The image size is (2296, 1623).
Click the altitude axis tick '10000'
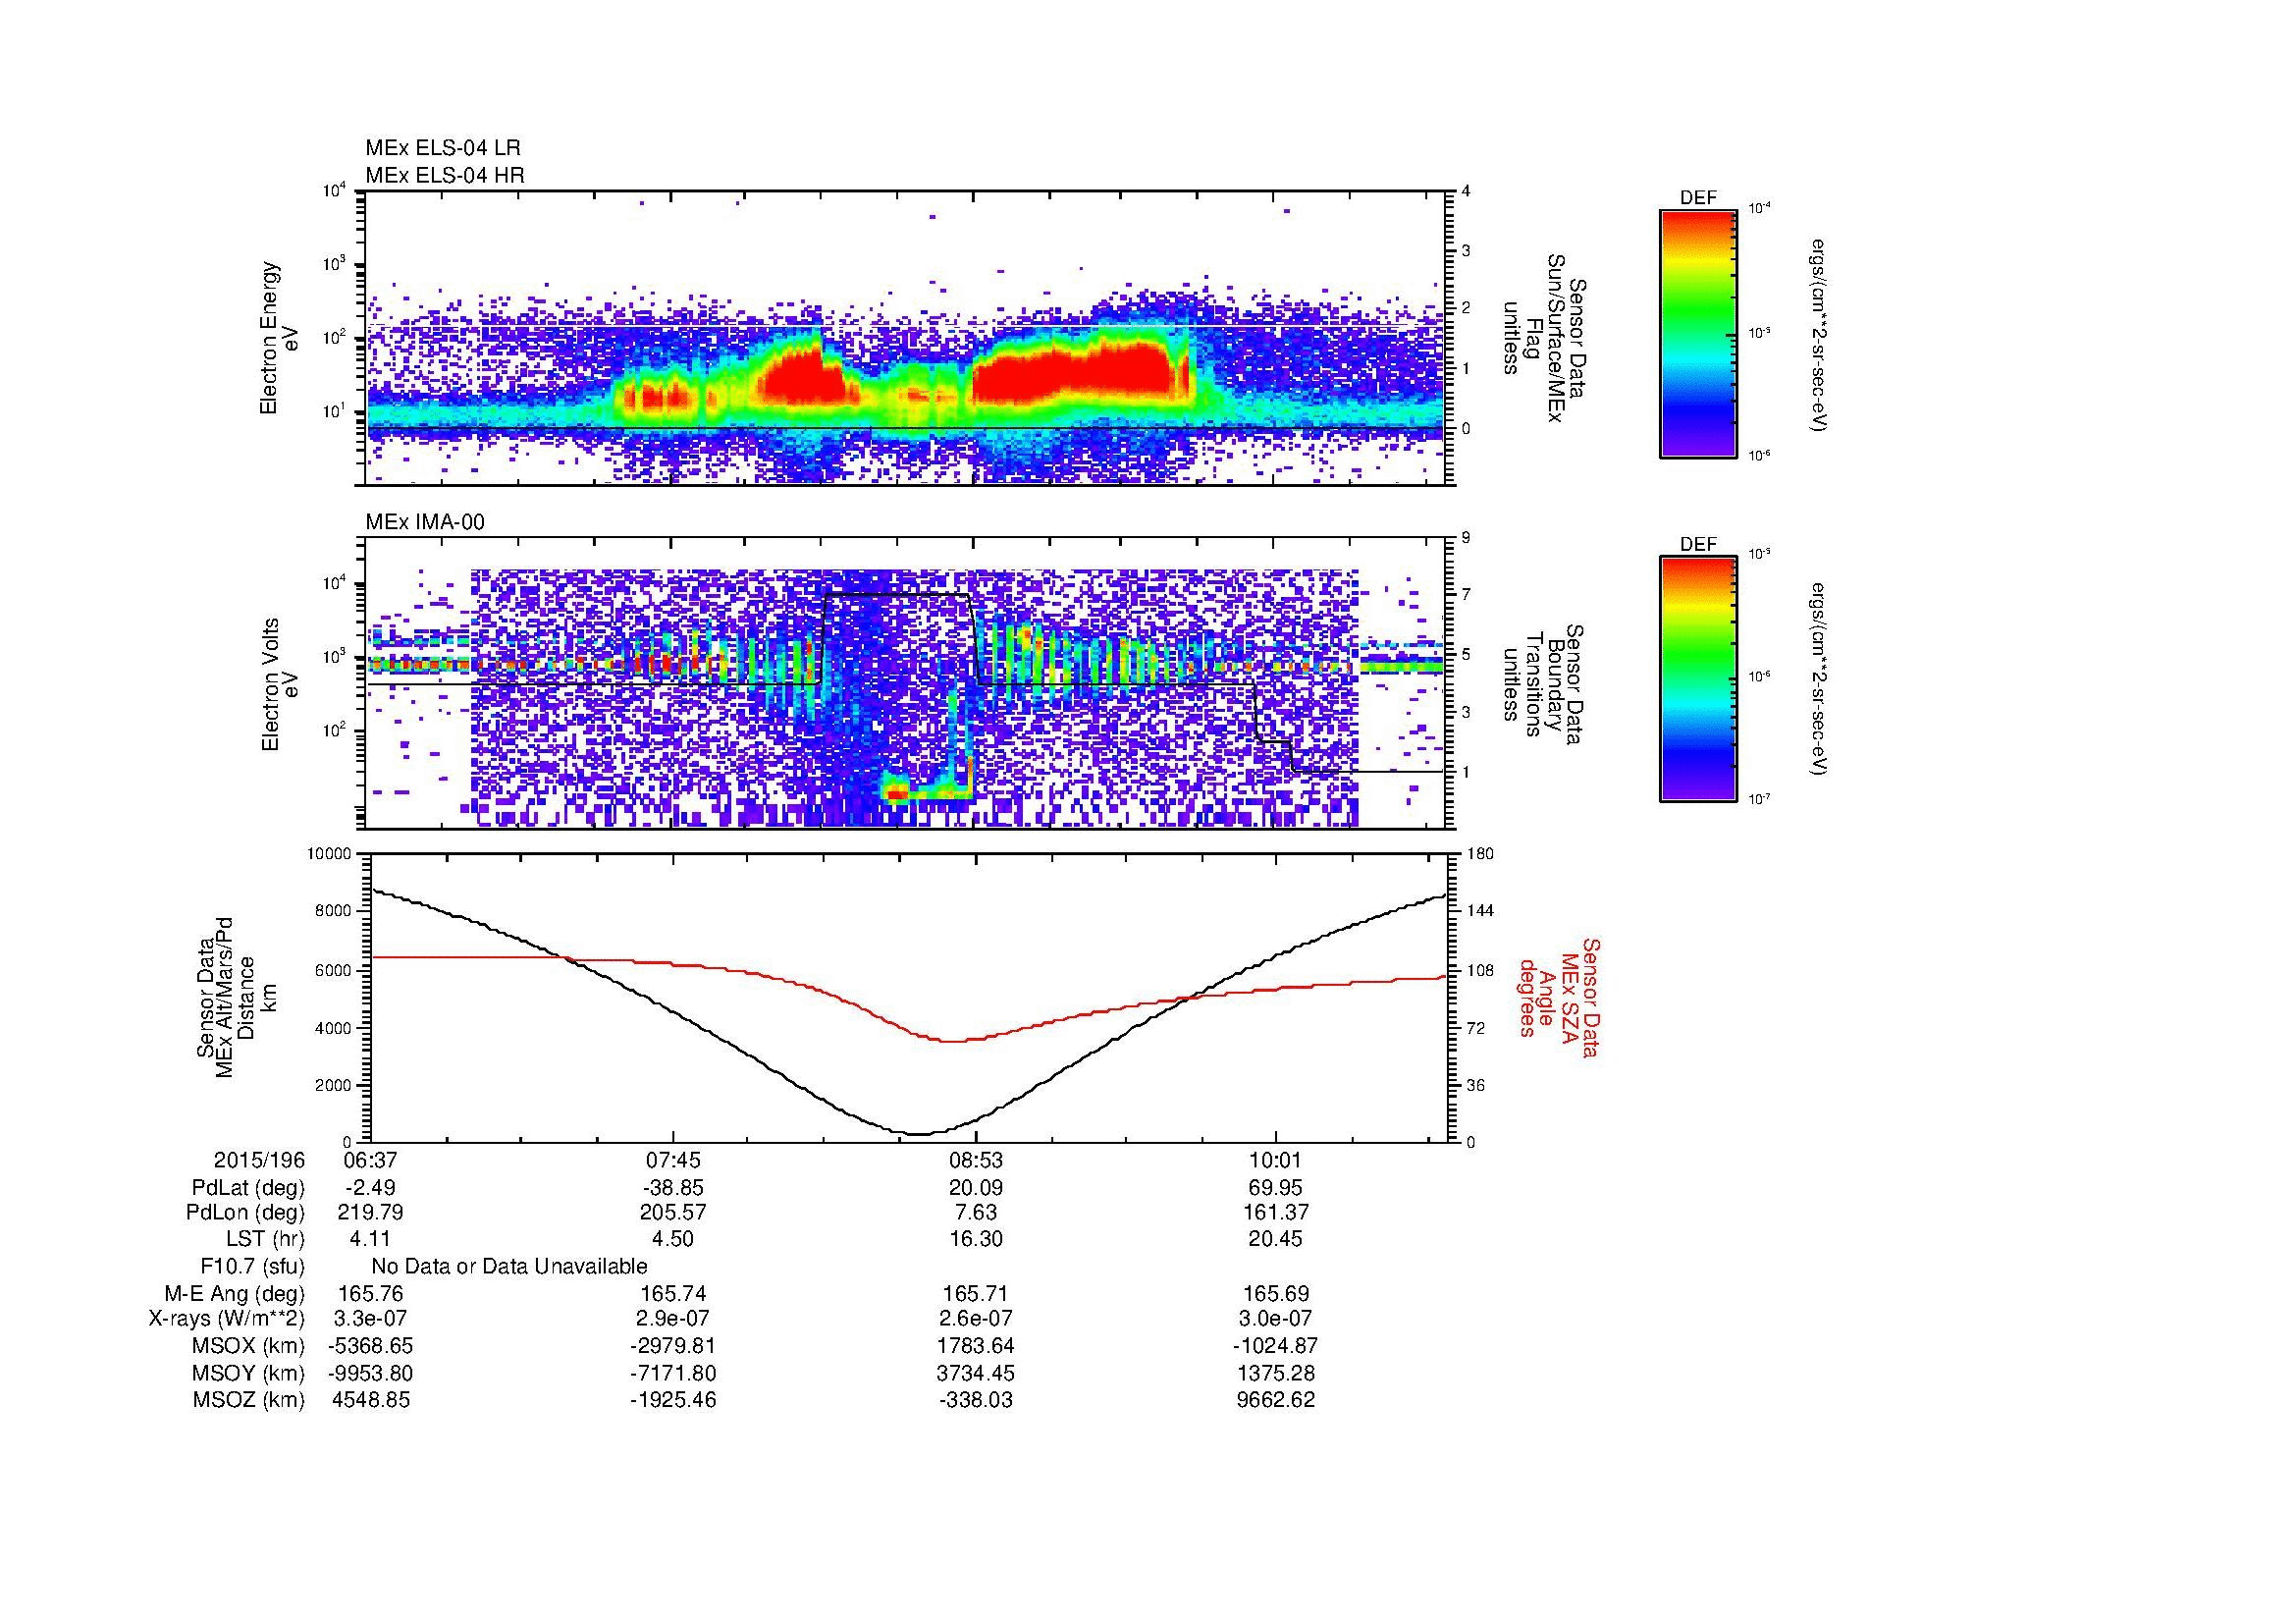[x=330, y=854]
